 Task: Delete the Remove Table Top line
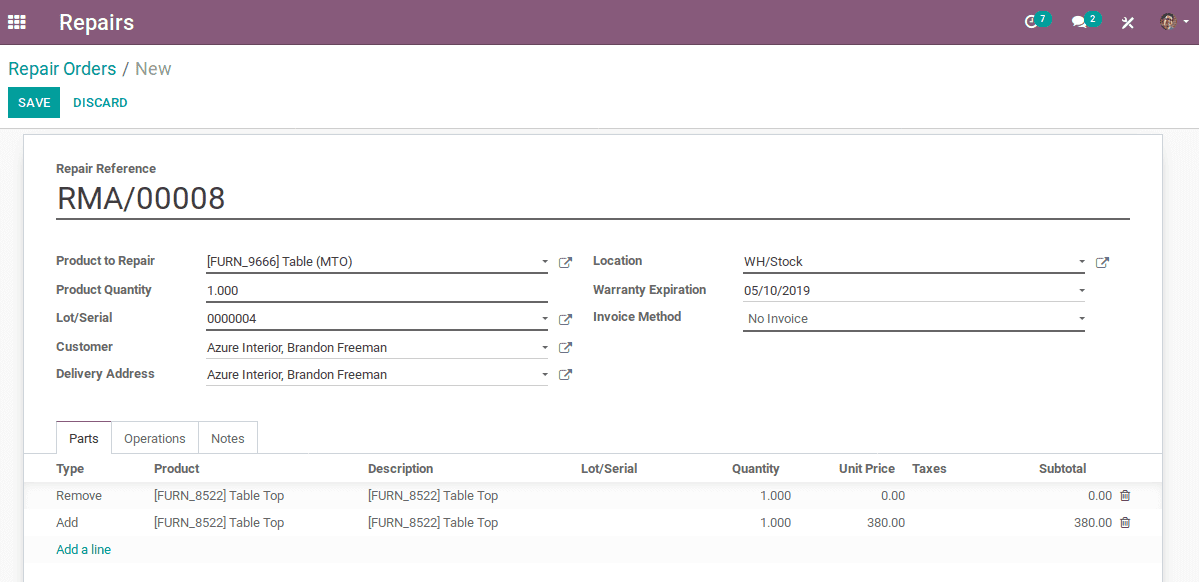tap(1125, 496)
